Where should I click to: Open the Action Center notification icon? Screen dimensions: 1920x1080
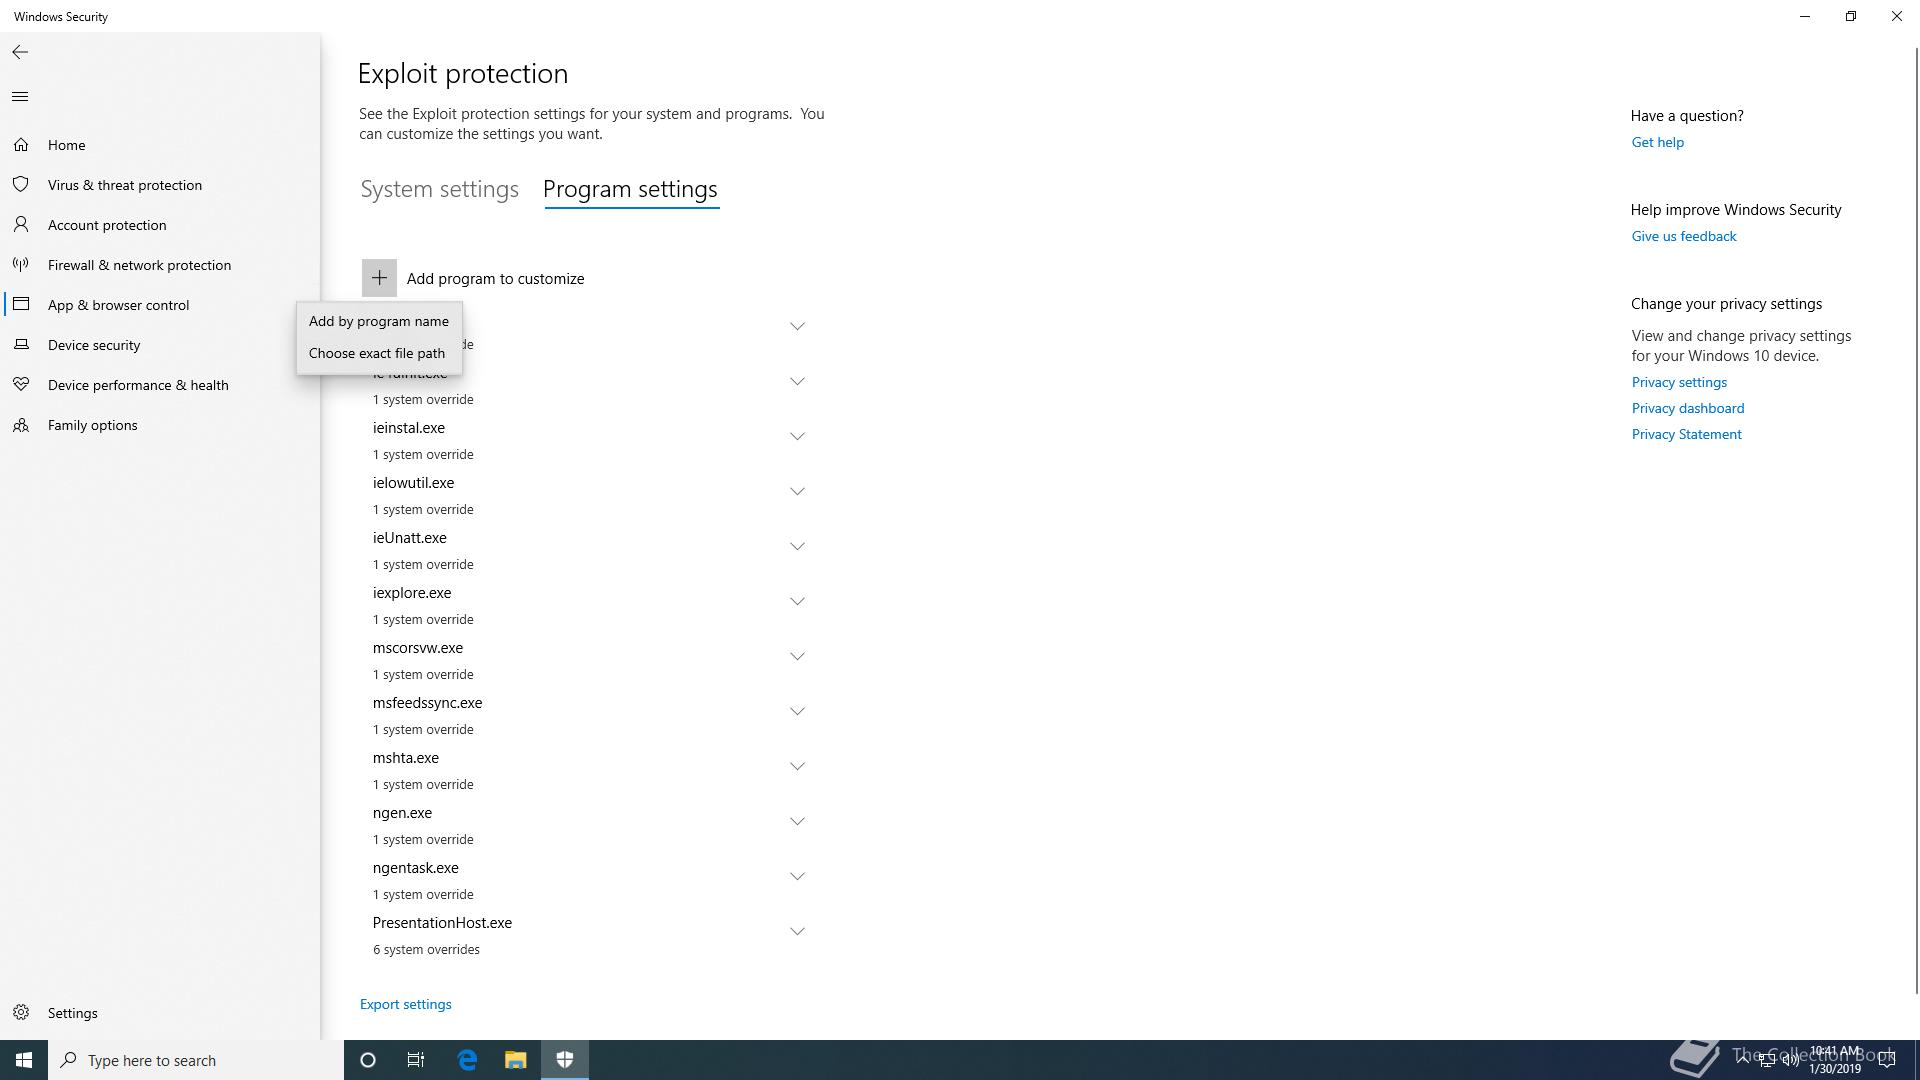coord(1887,1060)
